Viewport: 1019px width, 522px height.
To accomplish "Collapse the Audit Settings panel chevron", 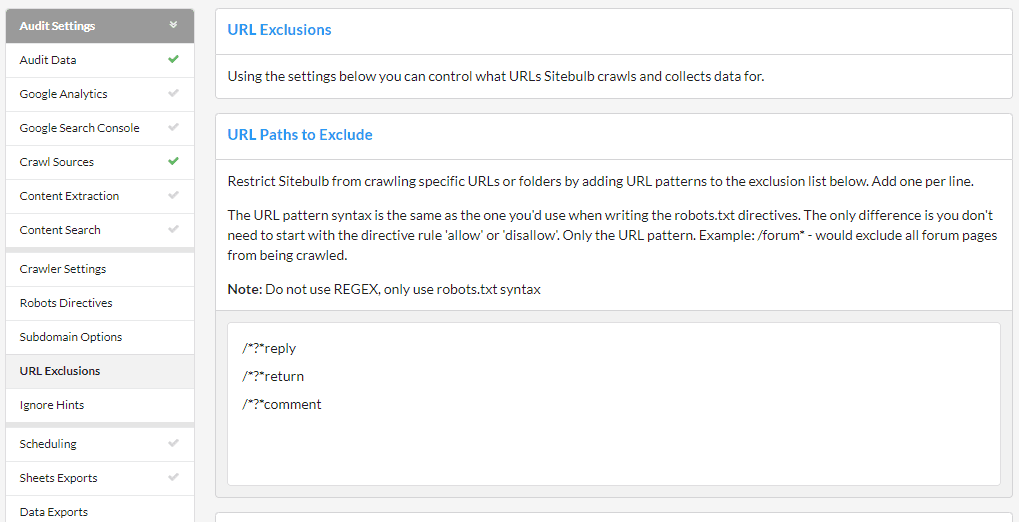I will (x=174, y=26).
